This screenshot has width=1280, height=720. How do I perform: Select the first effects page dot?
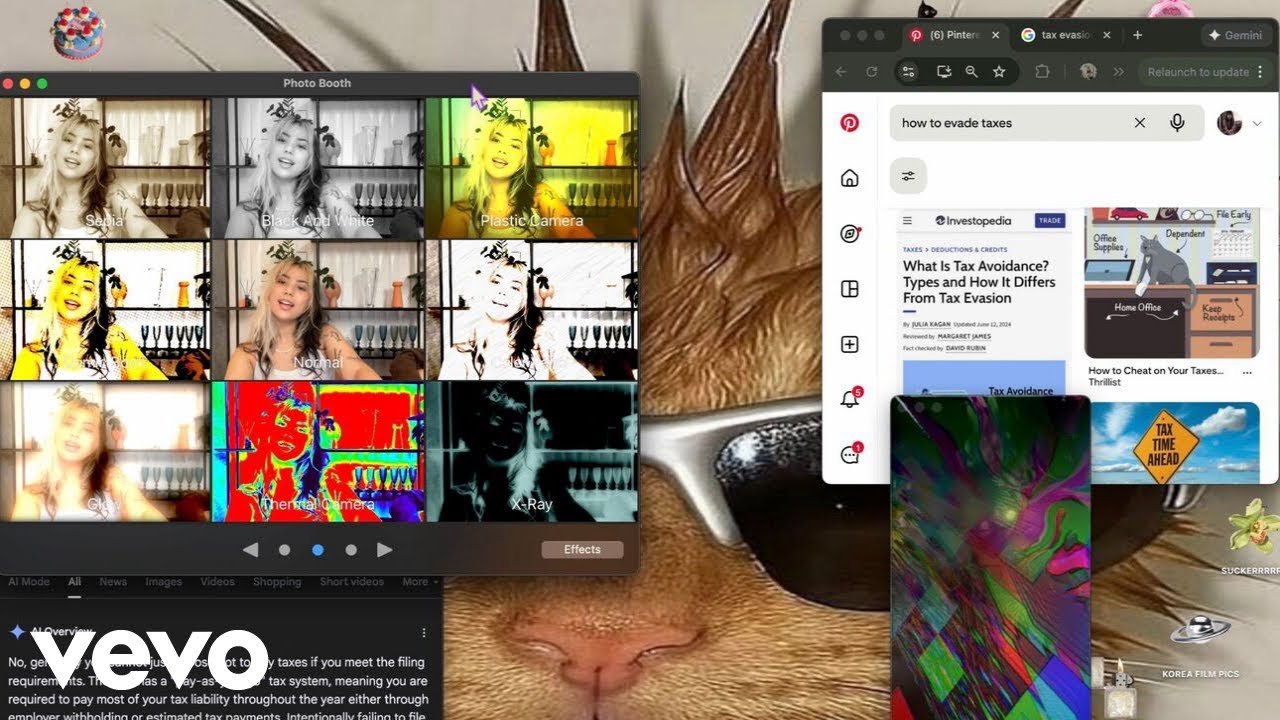[x=284, y=550]
